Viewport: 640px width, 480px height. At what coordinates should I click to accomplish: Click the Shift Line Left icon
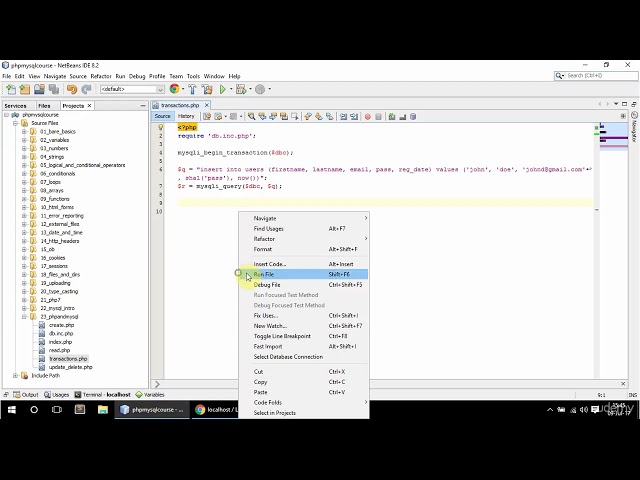click(343, 117)
